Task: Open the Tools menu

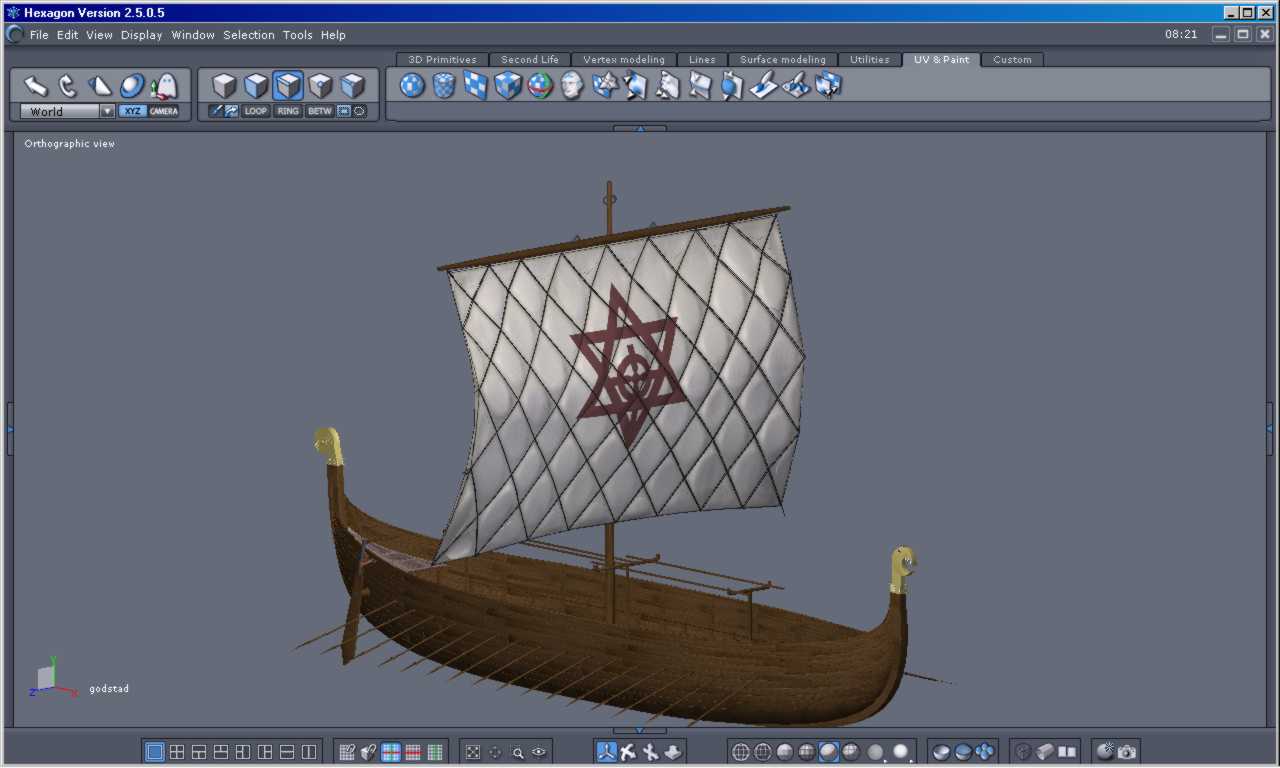Action: click(298, 35)
